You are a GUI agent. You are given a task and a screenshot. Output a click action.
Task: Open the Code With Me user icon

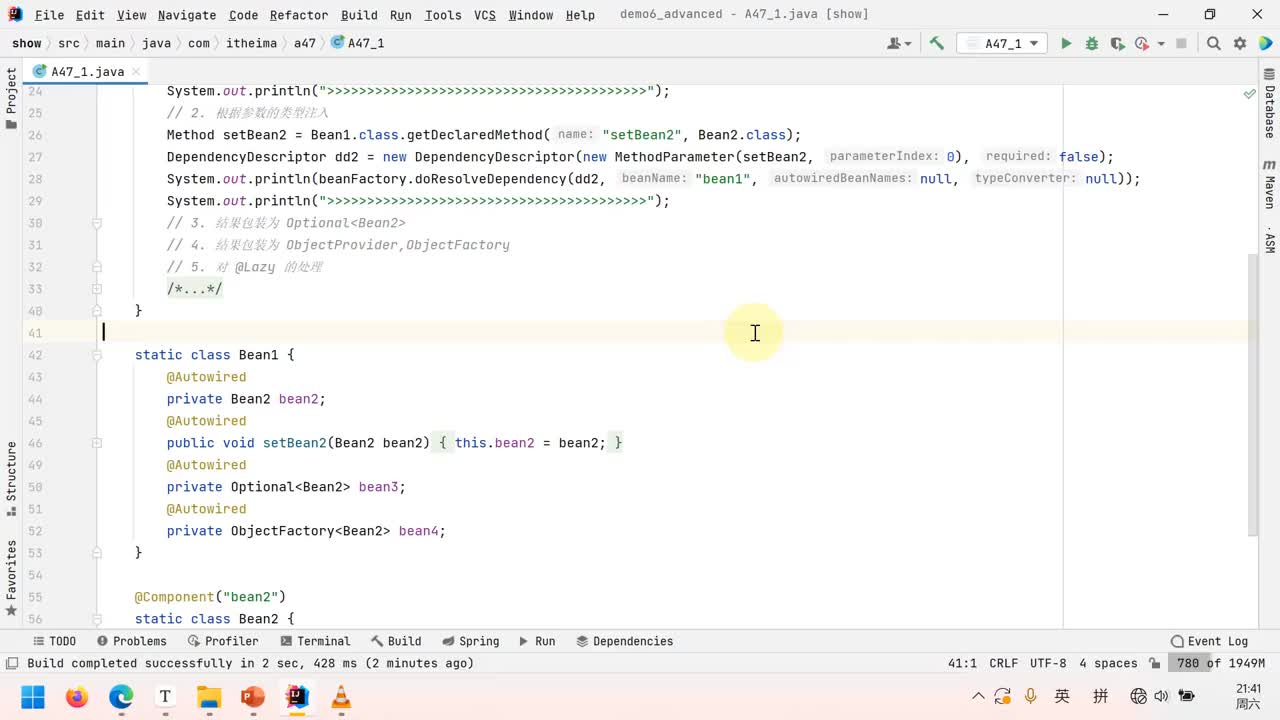tap(899, 43)
